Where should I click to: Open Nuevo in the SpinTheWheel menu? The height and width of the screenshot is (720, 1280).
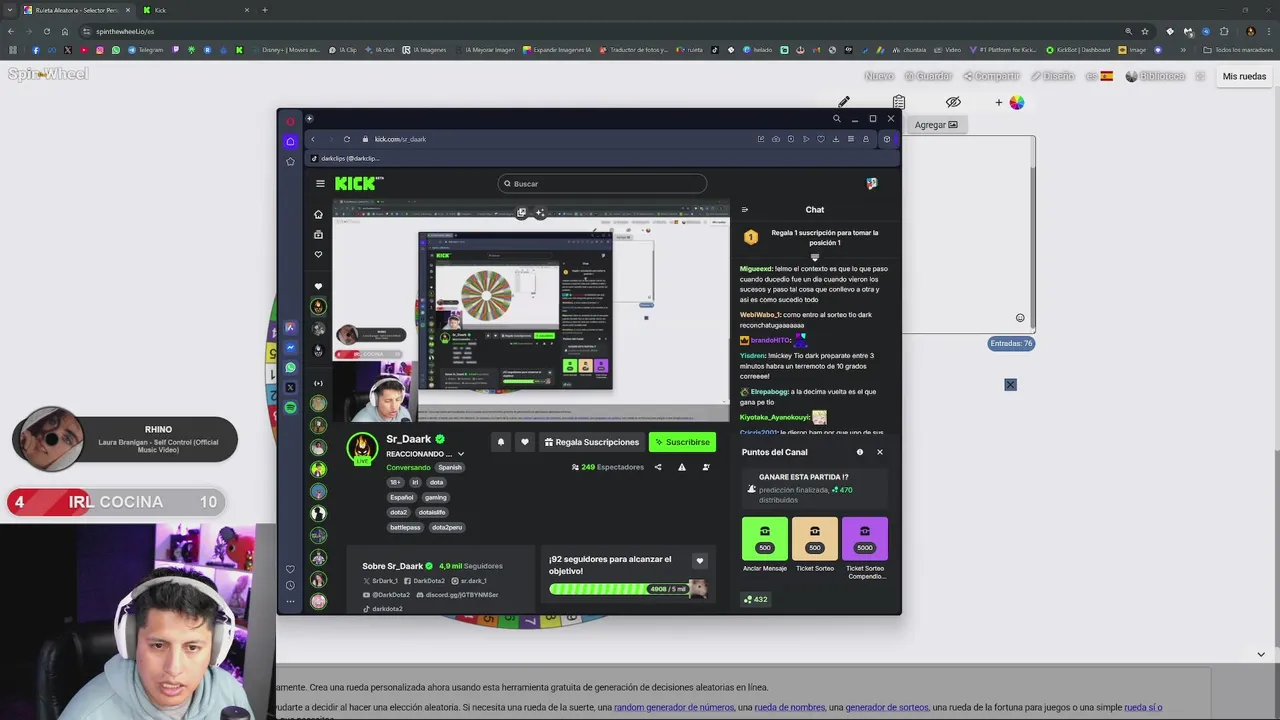pyautogui.click(x=879, y=76)
